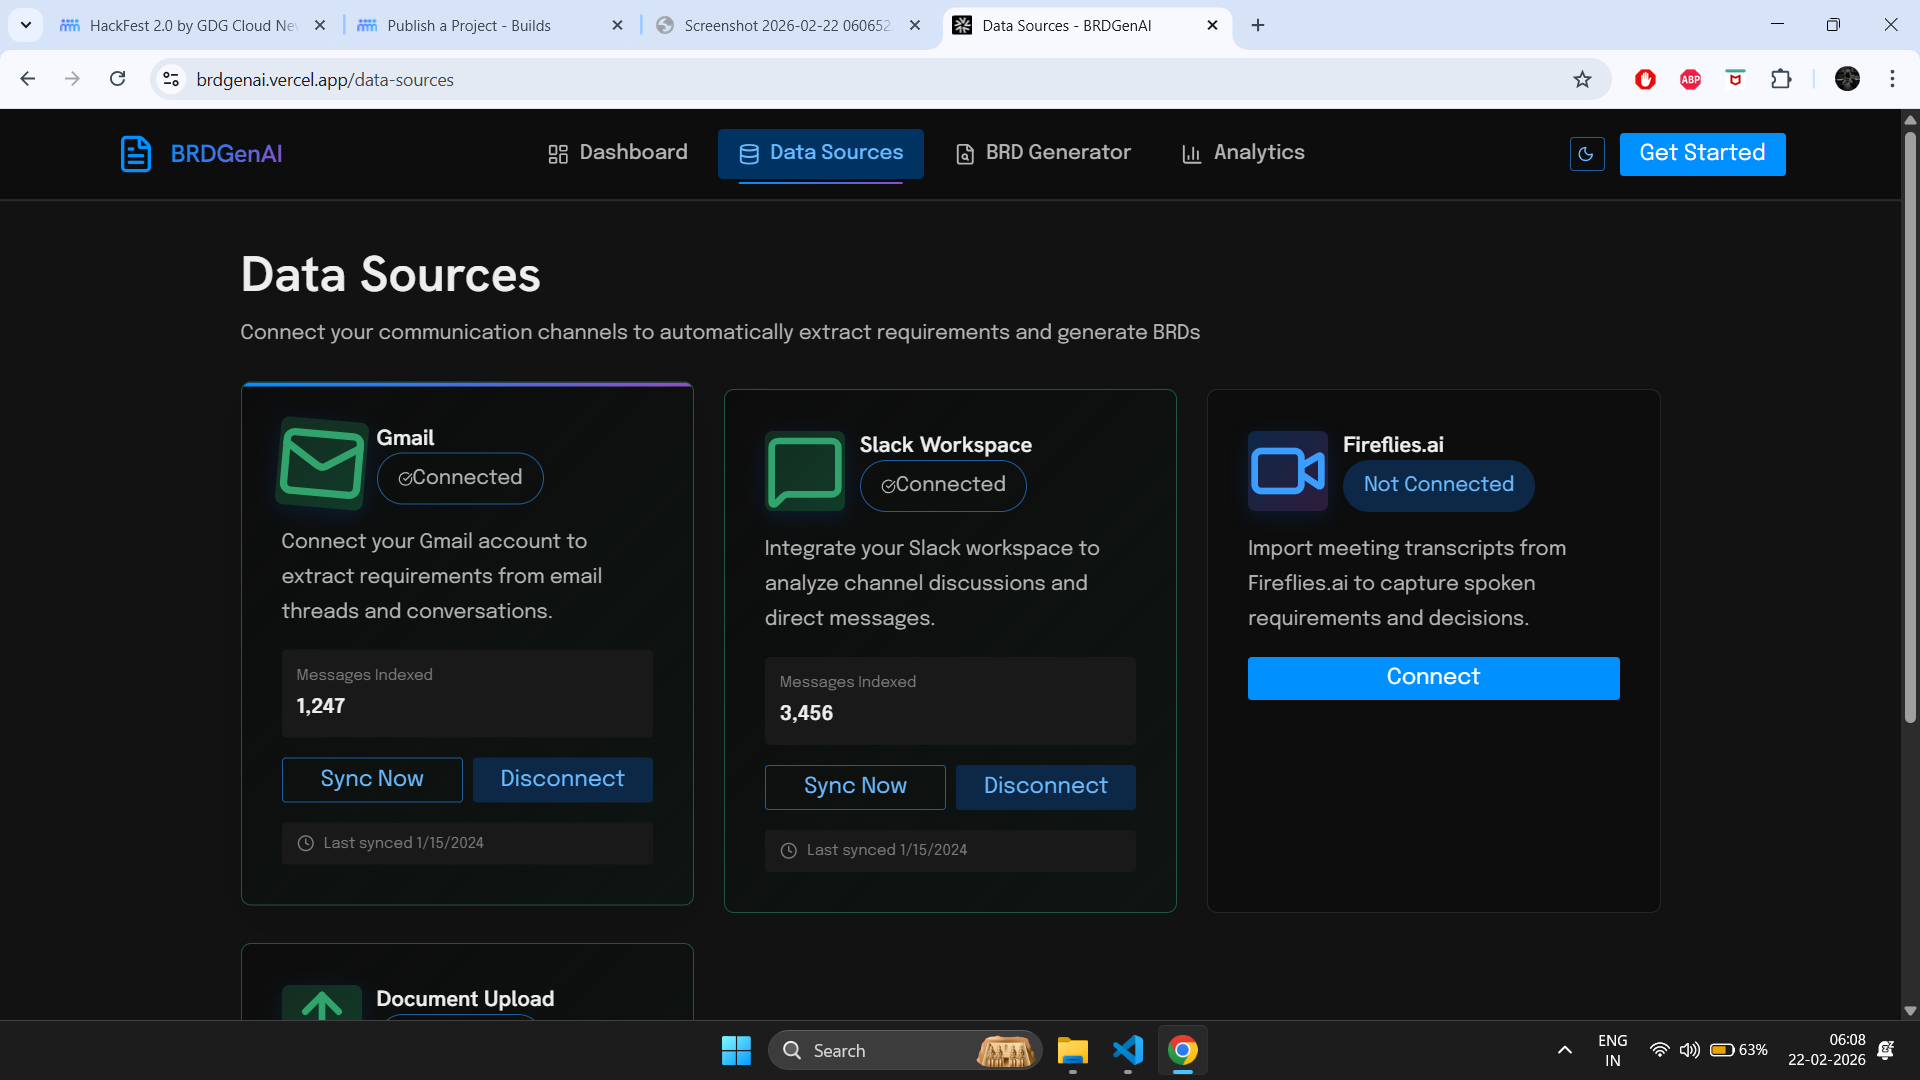Click the BRDGenAI brand name link

click(x=226, y=154)
